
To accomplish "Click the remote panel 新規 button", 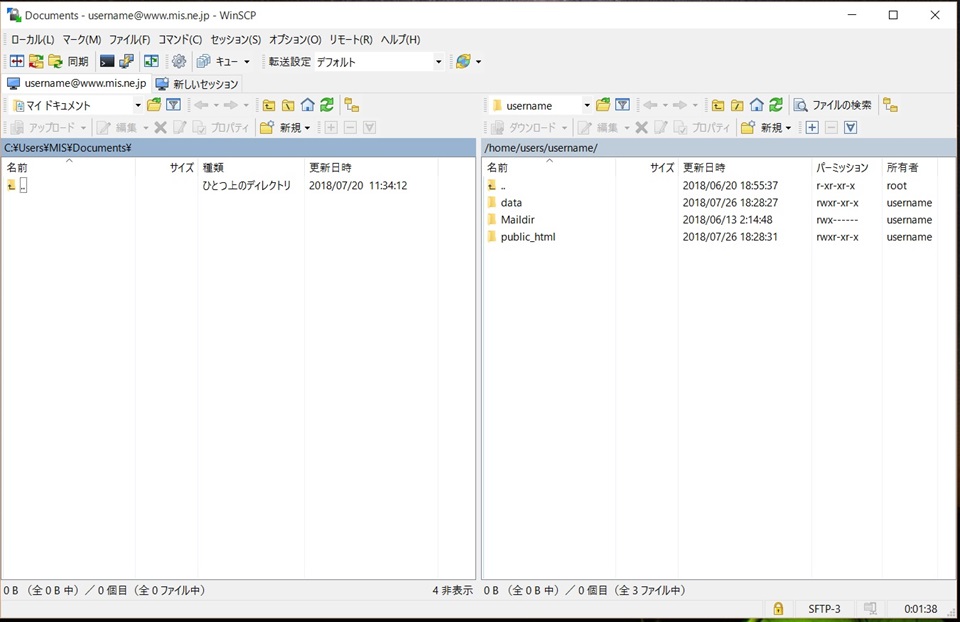I will pos(762,127).
